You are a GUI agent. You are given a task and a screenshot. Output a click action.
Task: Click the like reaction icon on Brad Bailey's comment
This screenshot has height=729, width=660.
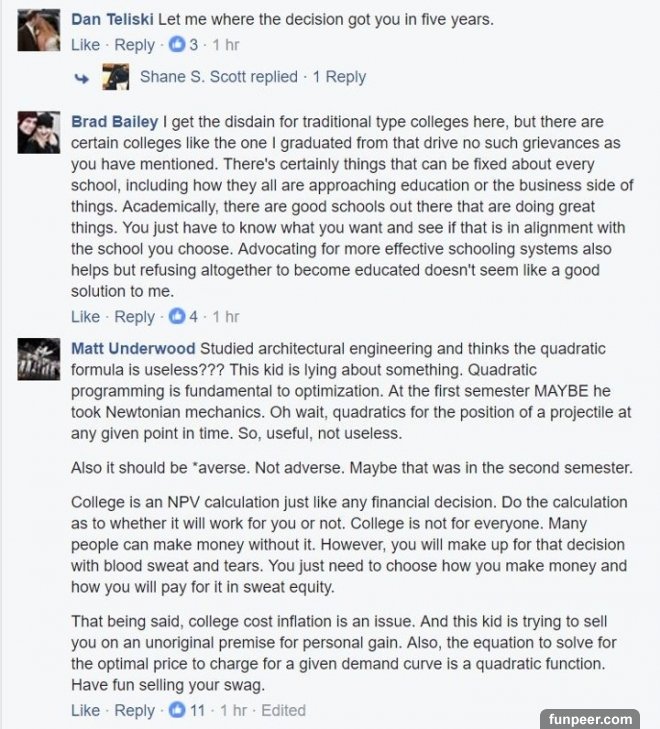click(177, 317)
